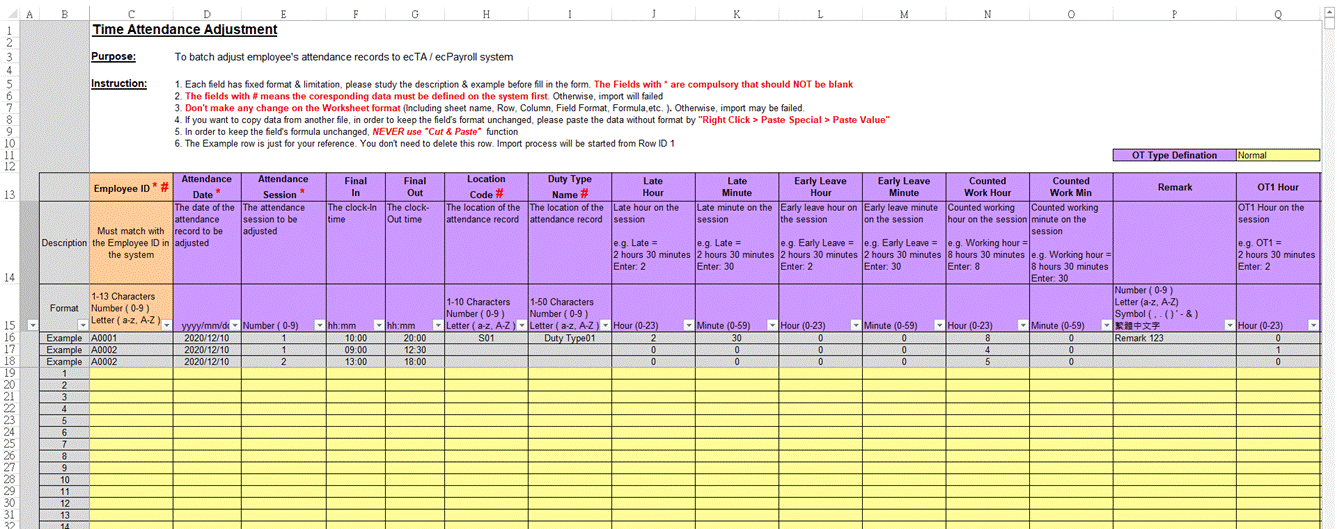Click the Time Attendance Adjustment title
This screenshot has width=1337, height=529.
(184, 30)
